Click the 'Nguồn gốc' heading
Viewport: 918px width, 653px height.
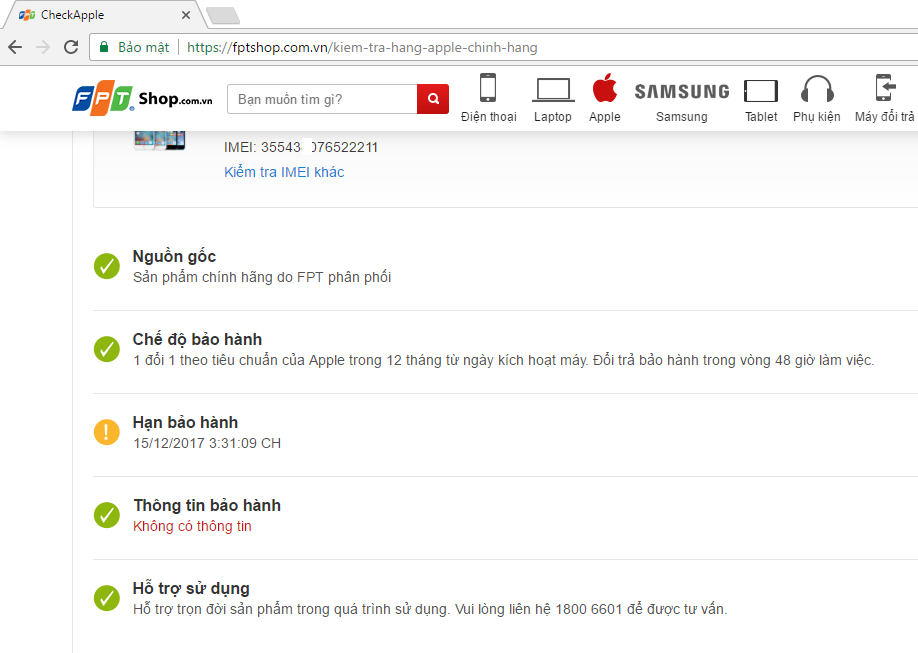[174, 257]
